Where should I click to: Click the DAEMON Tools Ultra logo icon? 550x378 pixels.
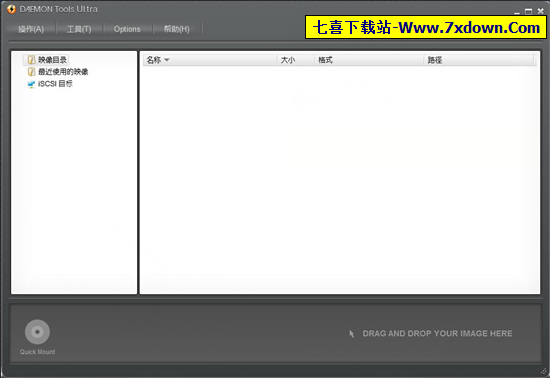tap(12, 9)
